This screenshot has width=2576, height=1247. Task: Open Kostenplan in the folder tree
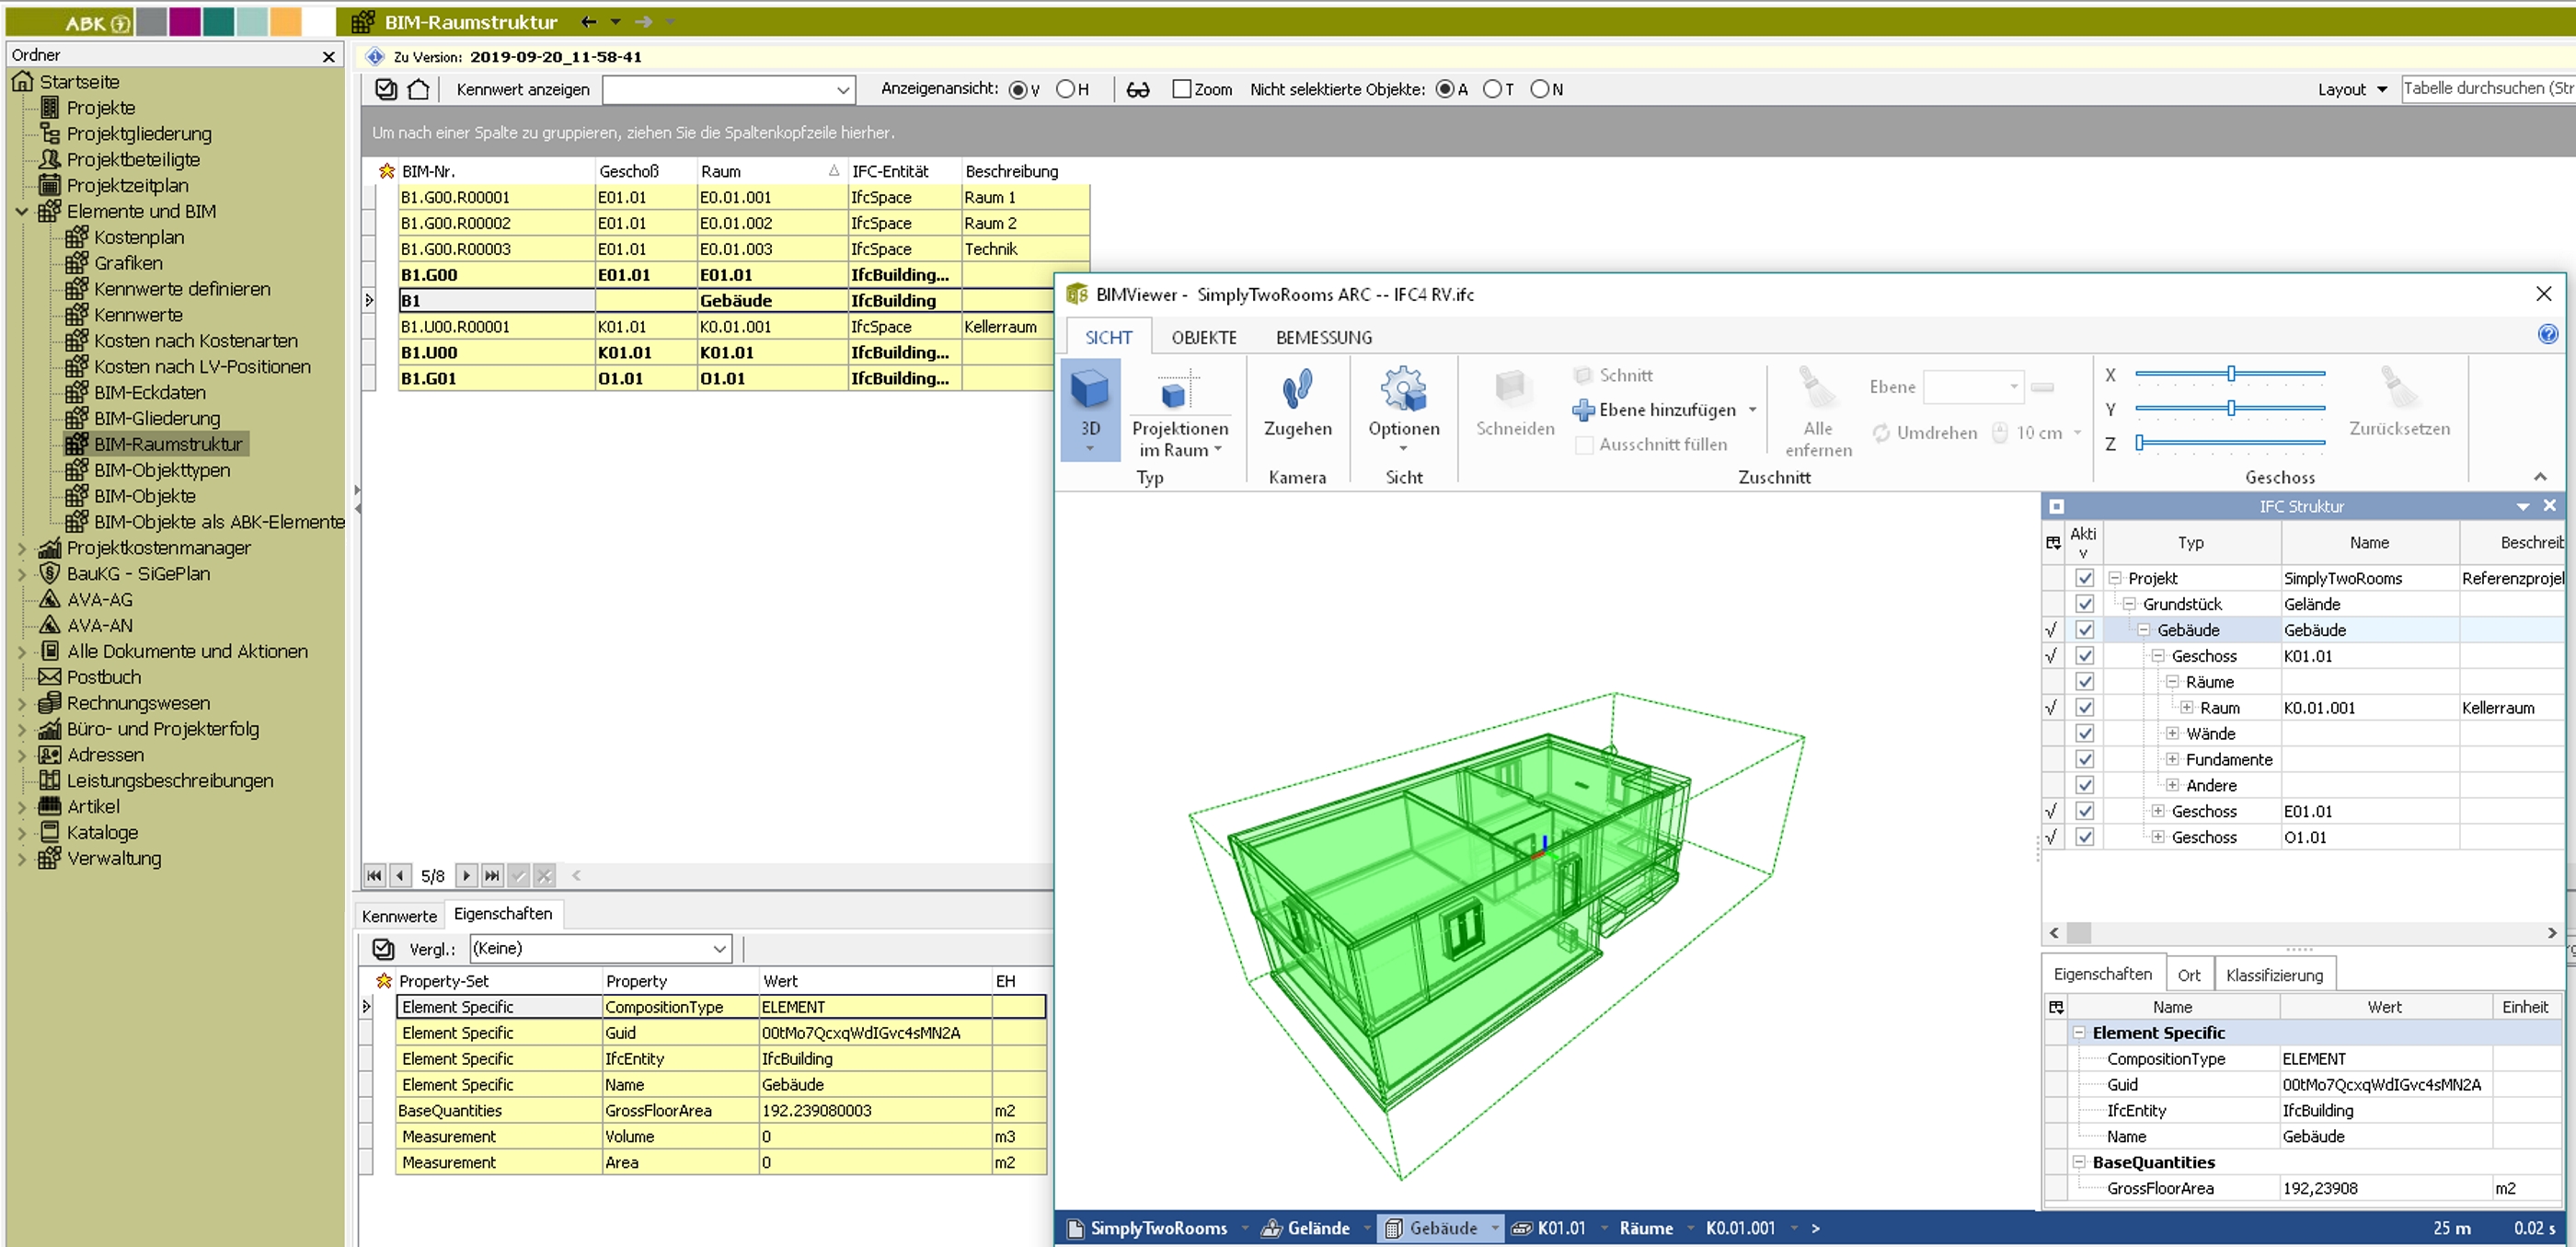point(139,237)
